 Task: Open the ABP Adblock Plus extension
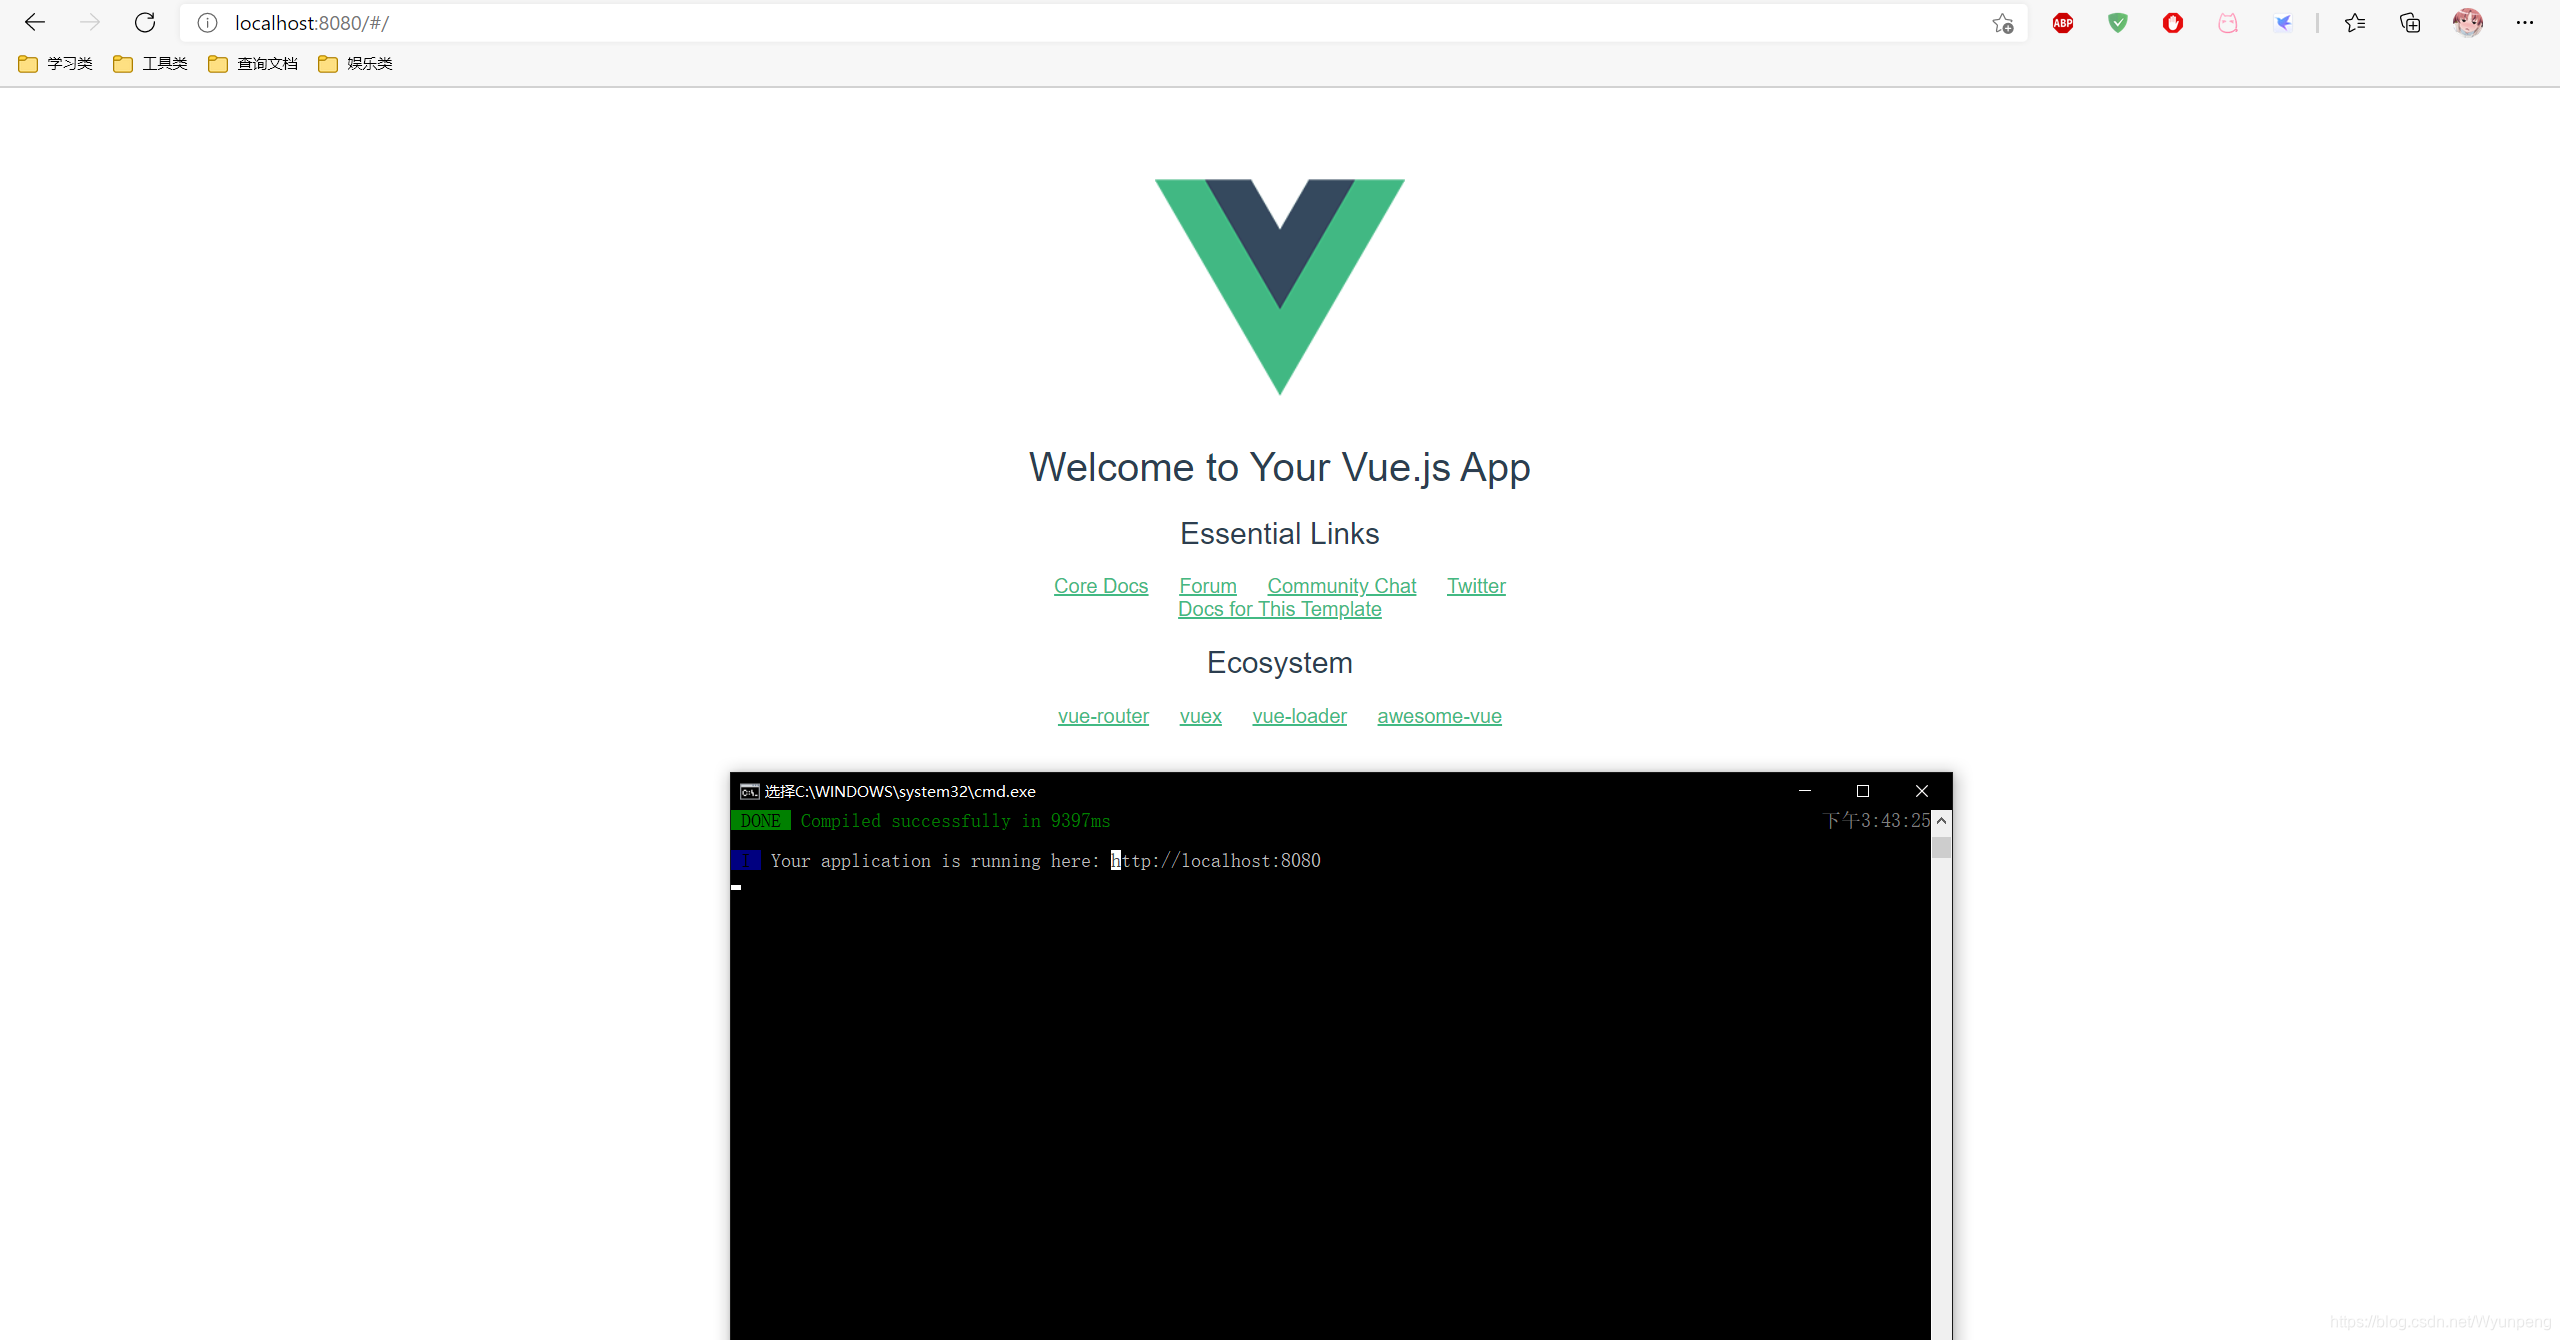pyautogui.click(x=2063, y=23)
